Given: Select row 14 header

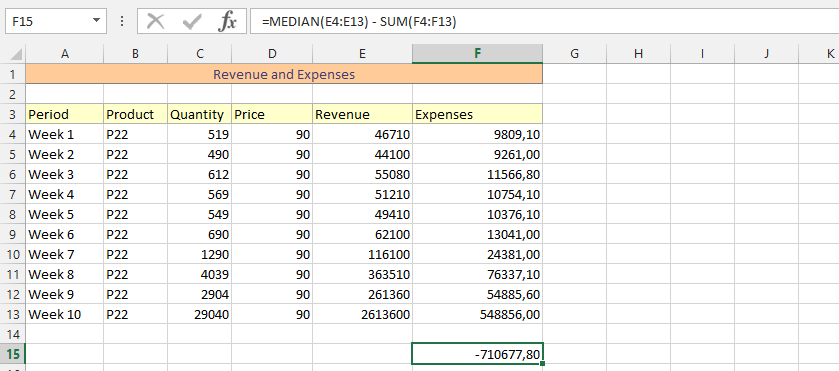Looking at the screenshot, I should point(13,334).
